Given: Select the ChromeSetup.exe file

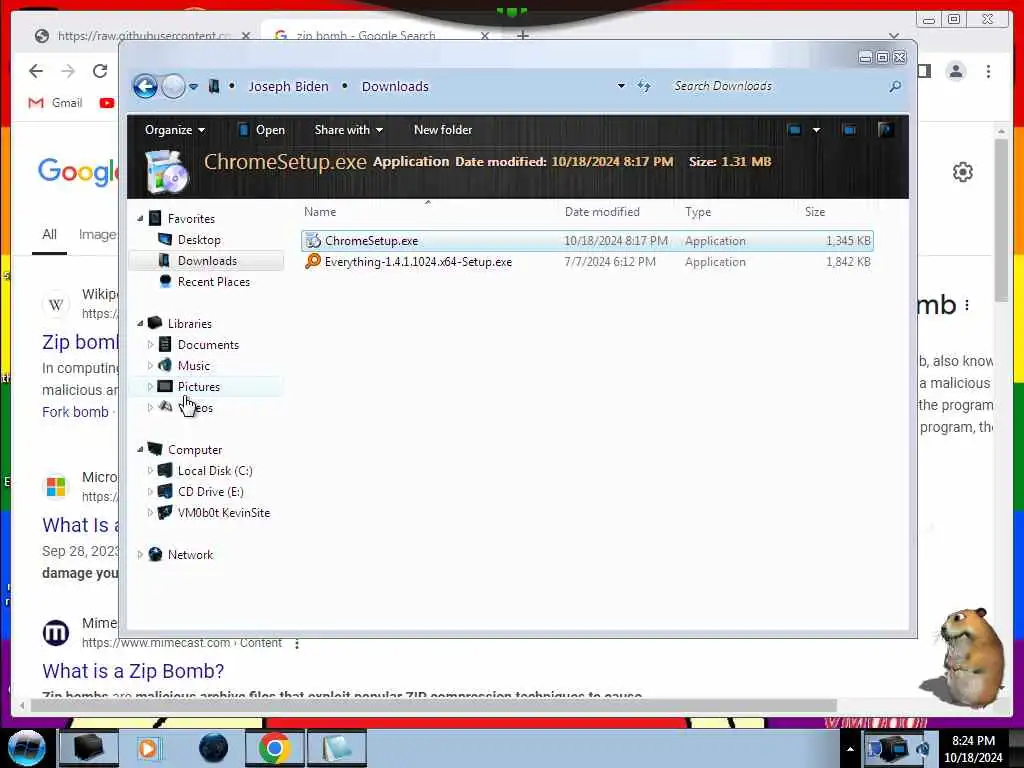Looking at the screenshot, I should tap(587, 241).
